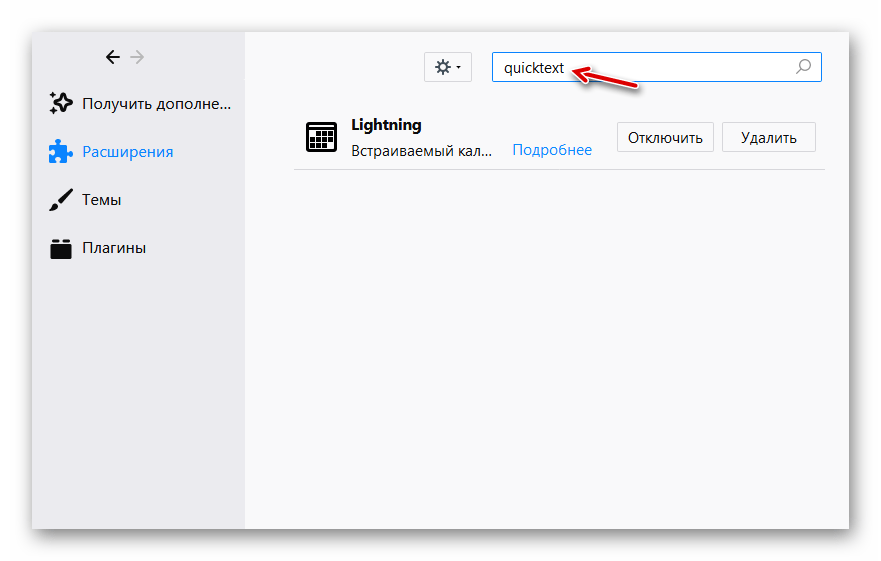Remove Lightning using the Удалить button
881x561 pixels.
tap(769, 138)
